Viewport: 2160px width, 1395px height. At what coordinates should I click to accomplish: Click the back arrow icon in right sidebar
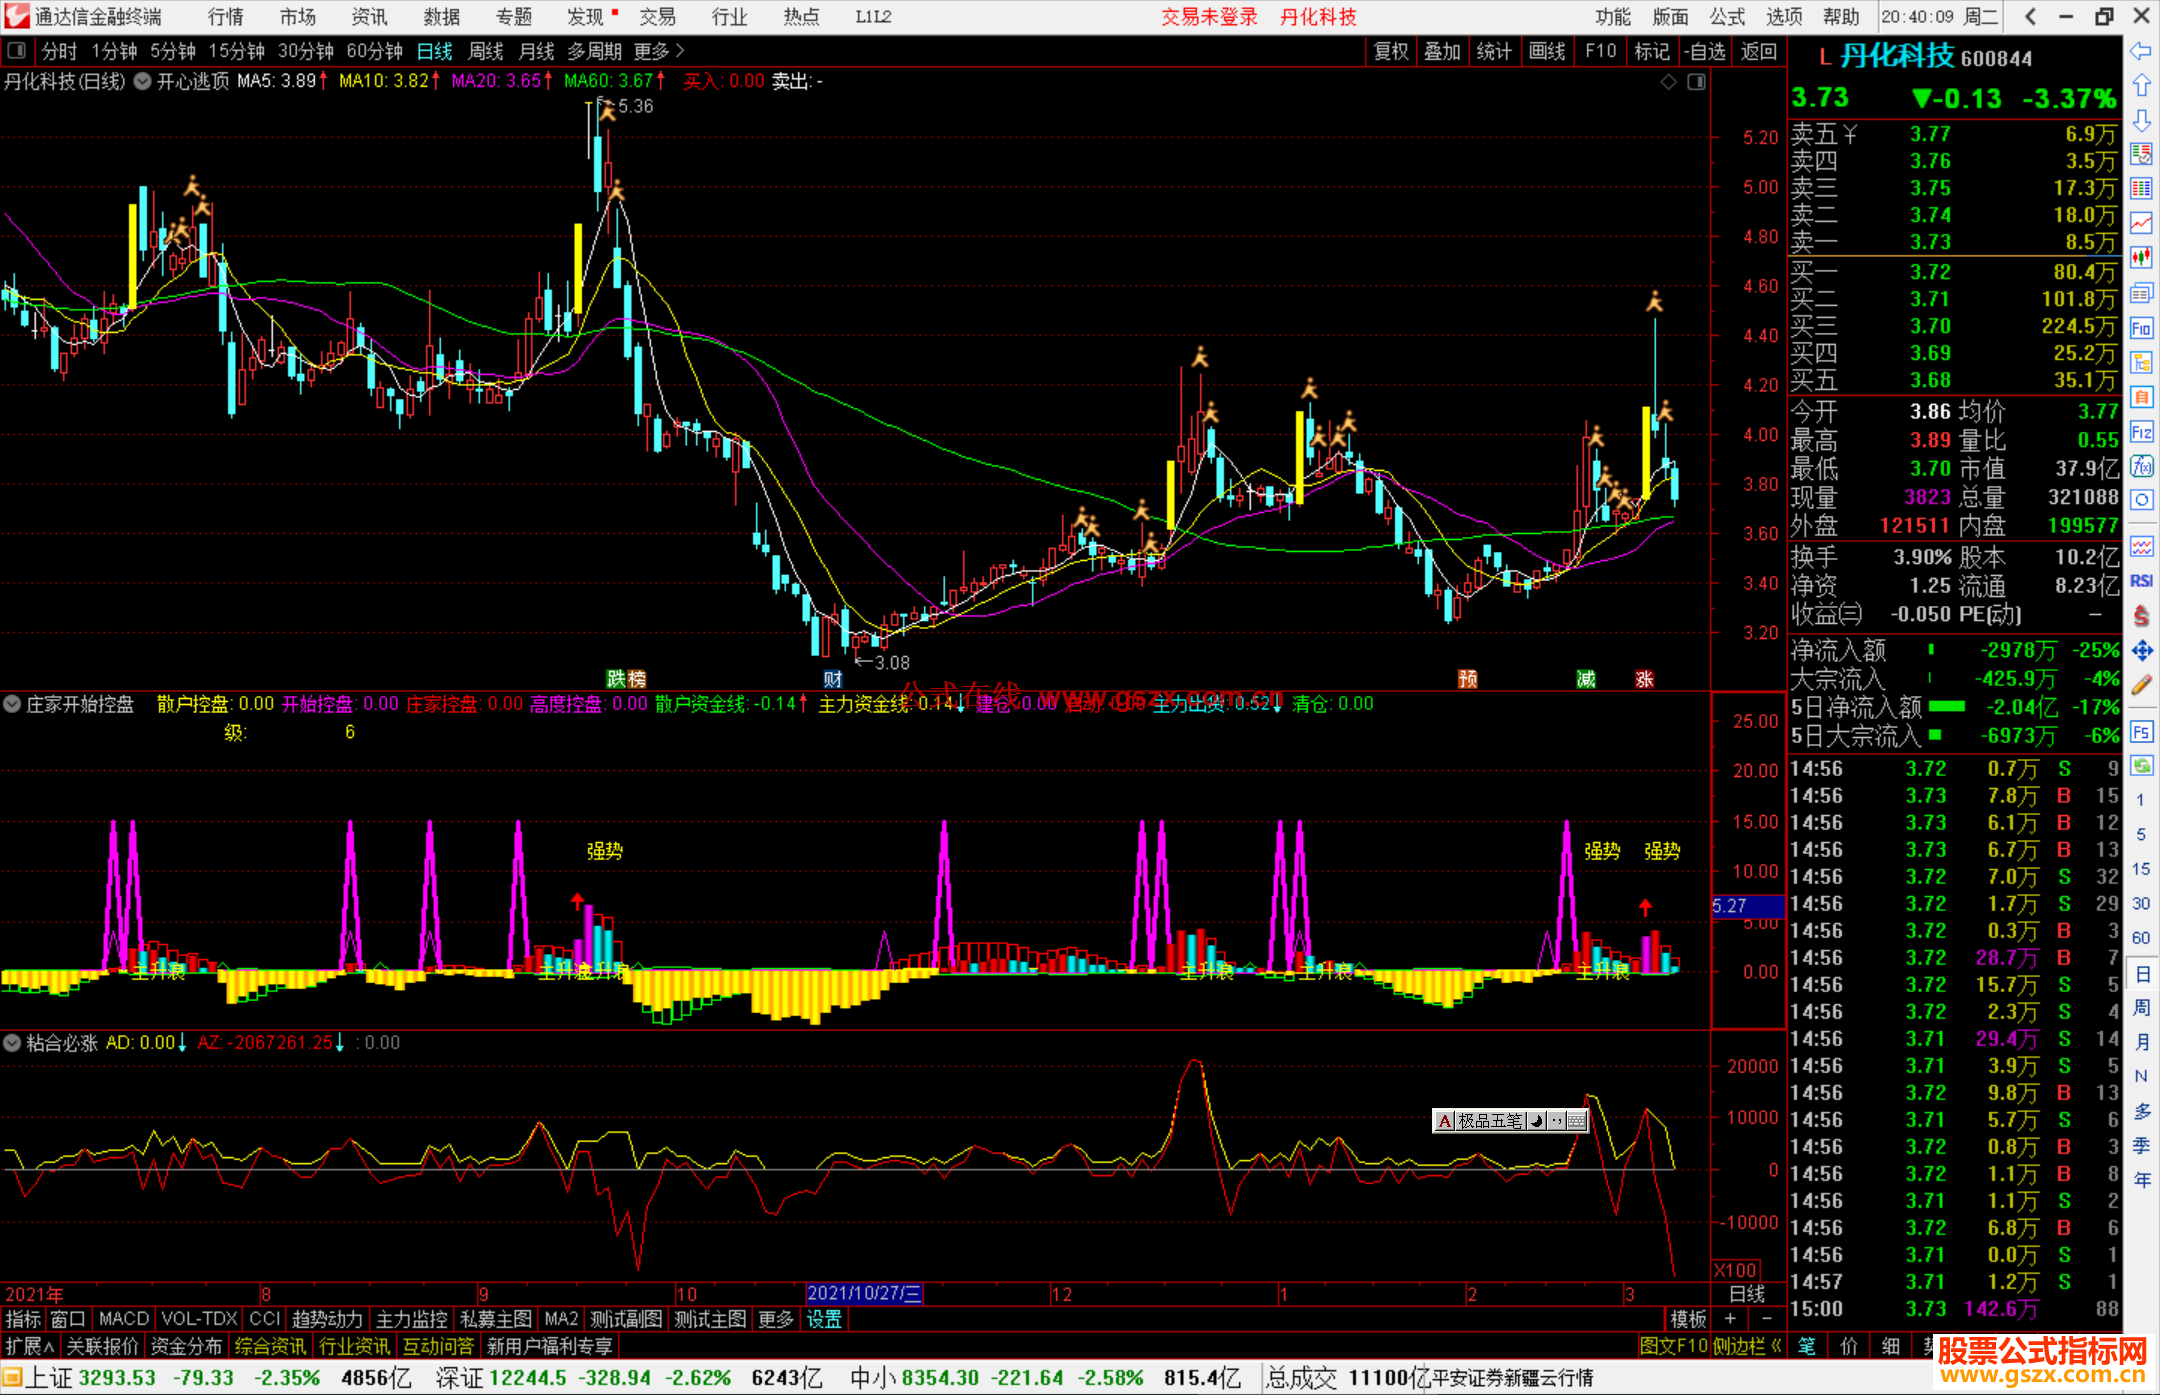(2141, 51)
